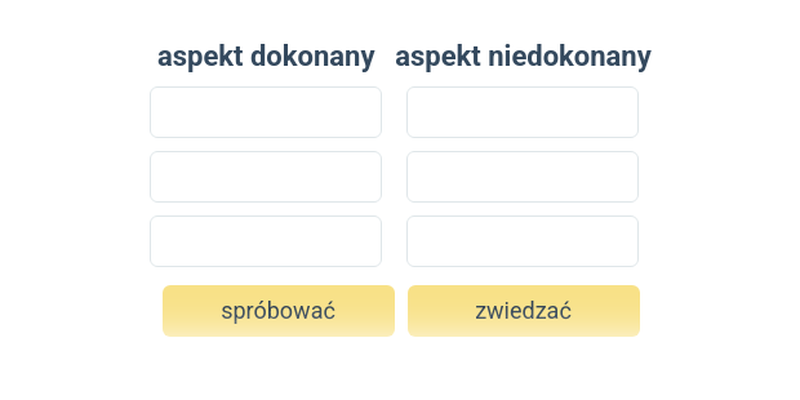Viewport: 800px width, 400px height.
Task: Focus second input under aspekt dokonany
Action: pos(265,177)
